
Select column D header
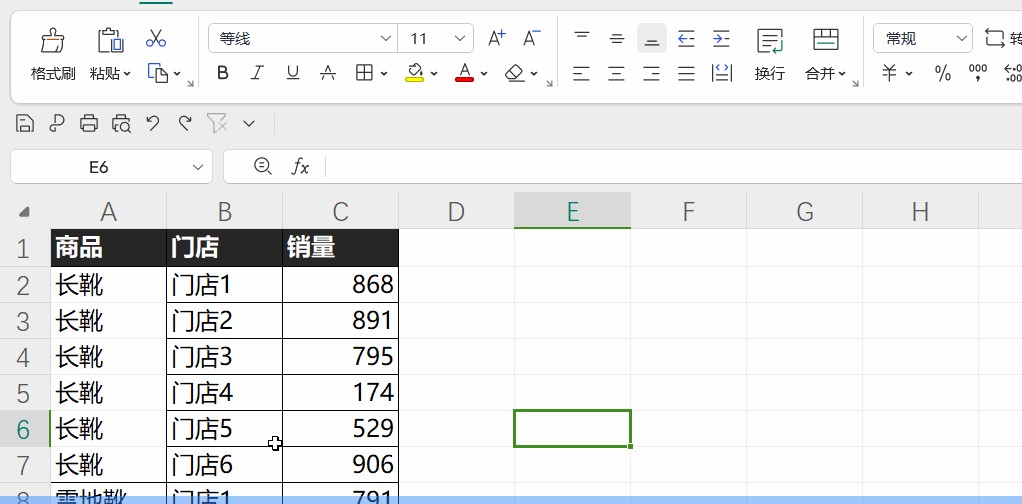pyautogui.click(x=456, y=211)
